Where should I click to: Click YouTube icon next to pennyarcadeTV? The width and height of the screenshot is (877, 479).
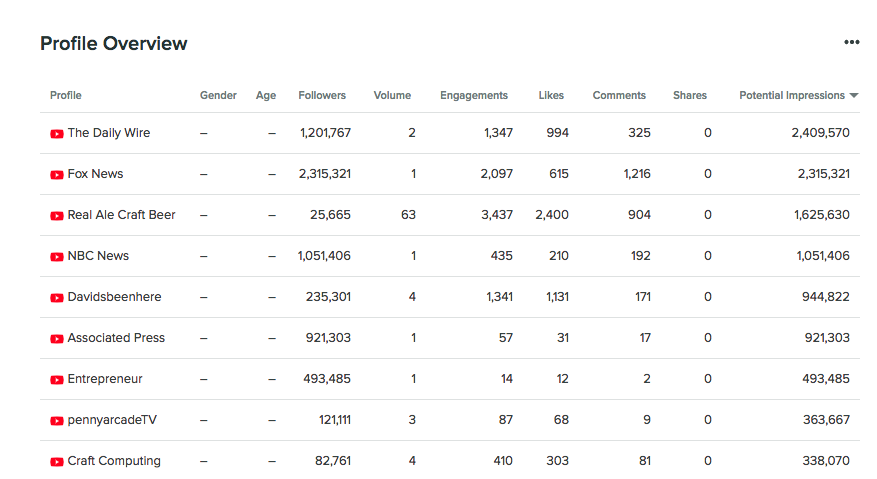(57, 421)
